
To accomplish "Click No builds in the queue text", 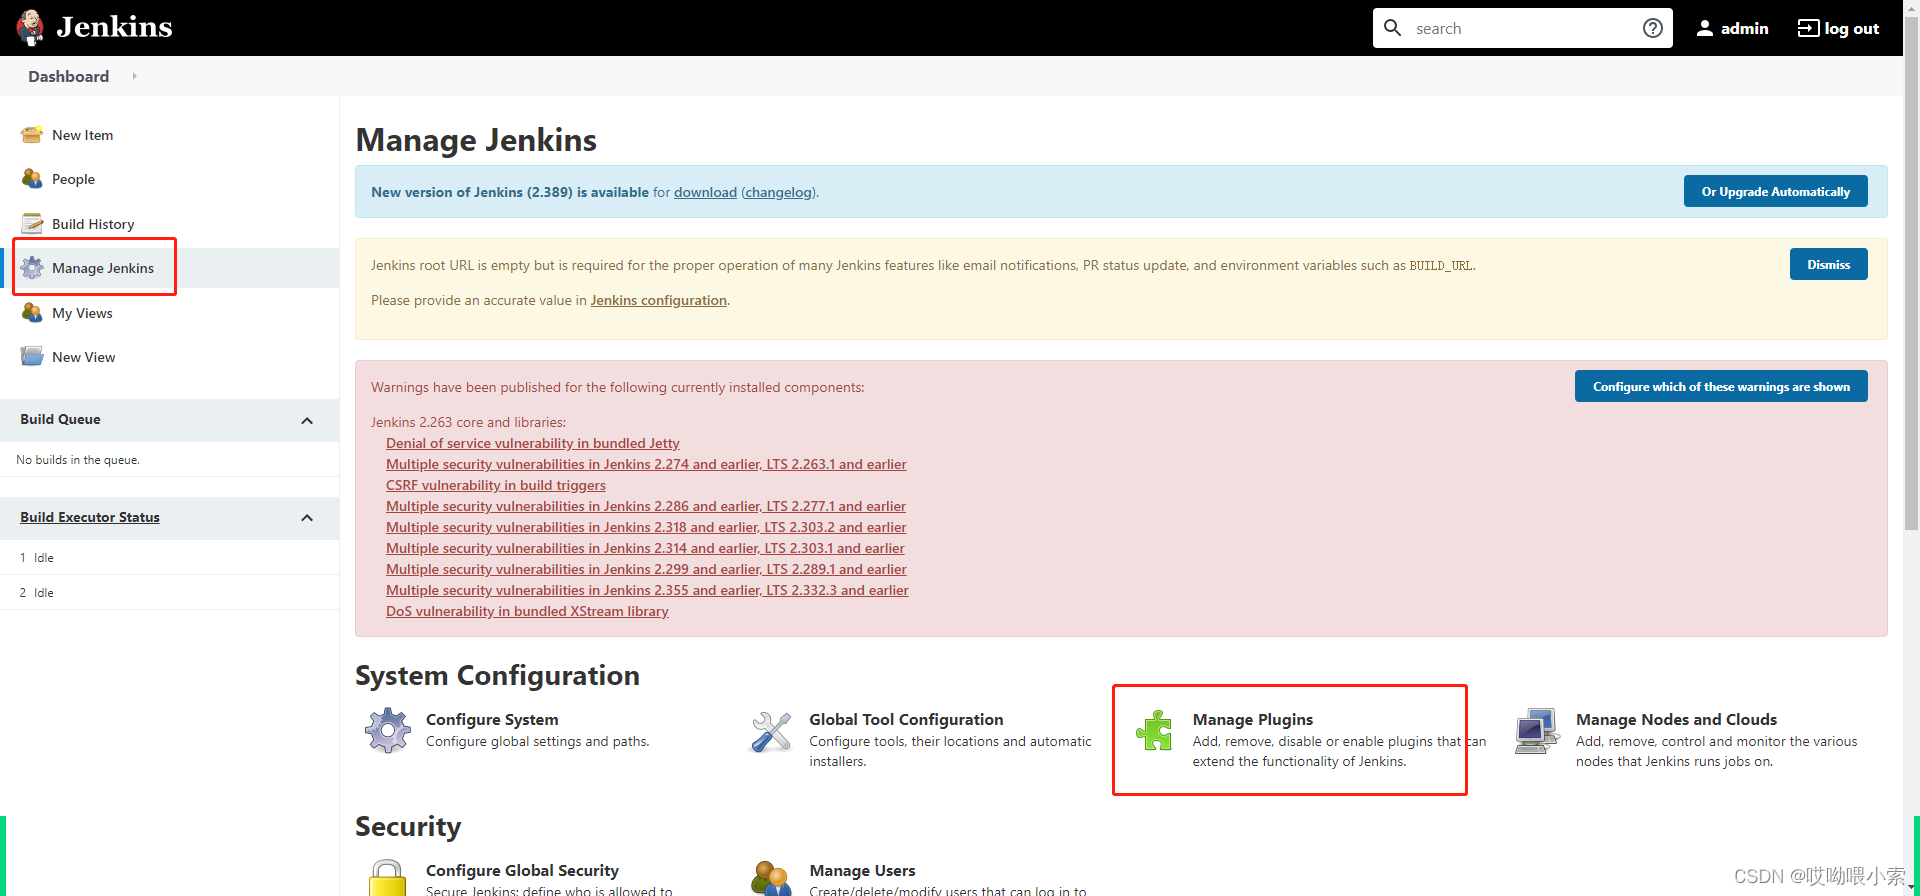I will point(78,460).
